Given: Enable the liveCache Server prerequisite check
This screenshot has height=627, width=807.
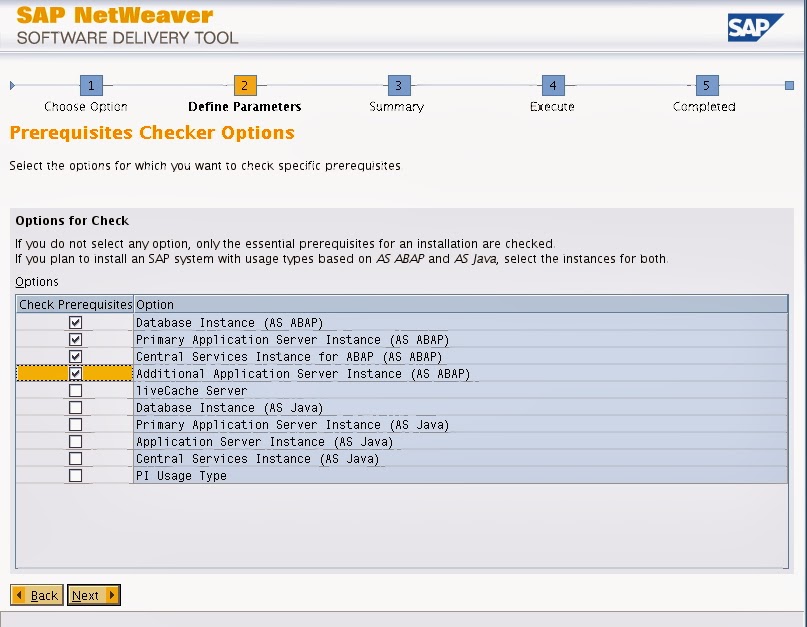Looking at the screenshot, I should click(x=75, y=390).
